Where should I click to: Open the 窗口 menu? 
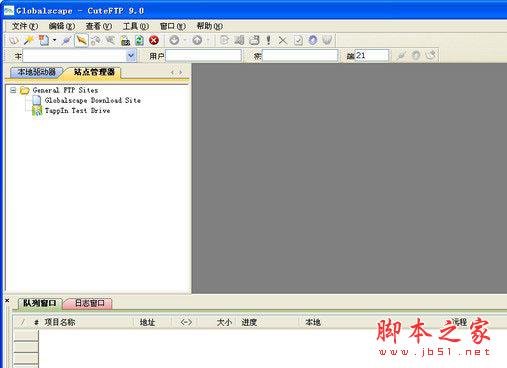173,26
